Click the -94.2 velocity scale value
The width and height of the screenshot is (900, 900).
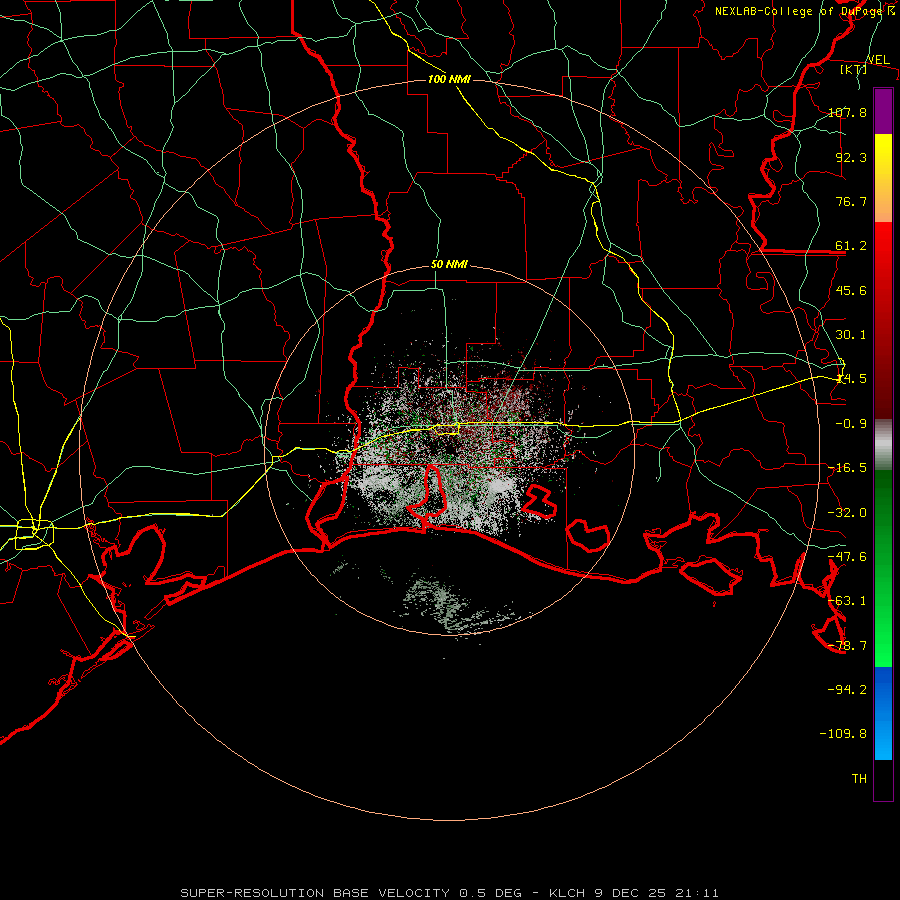(x=847, y=690)
